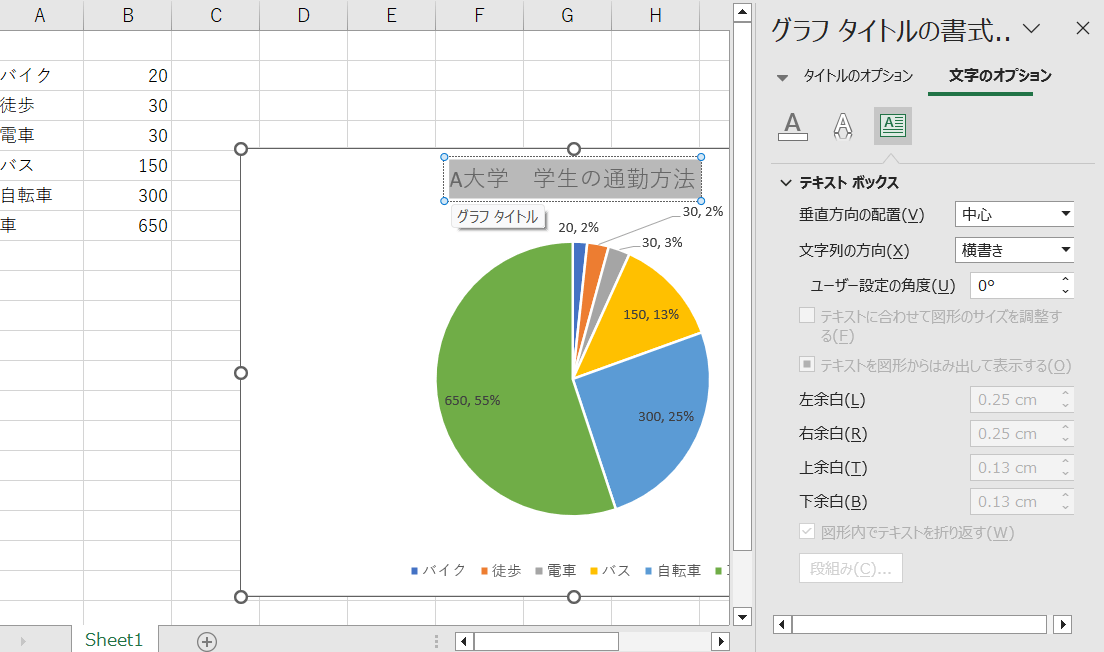1104x652 pixels.
Task: Decrease the custom angle with down stepper
Action: (1065, 291)
